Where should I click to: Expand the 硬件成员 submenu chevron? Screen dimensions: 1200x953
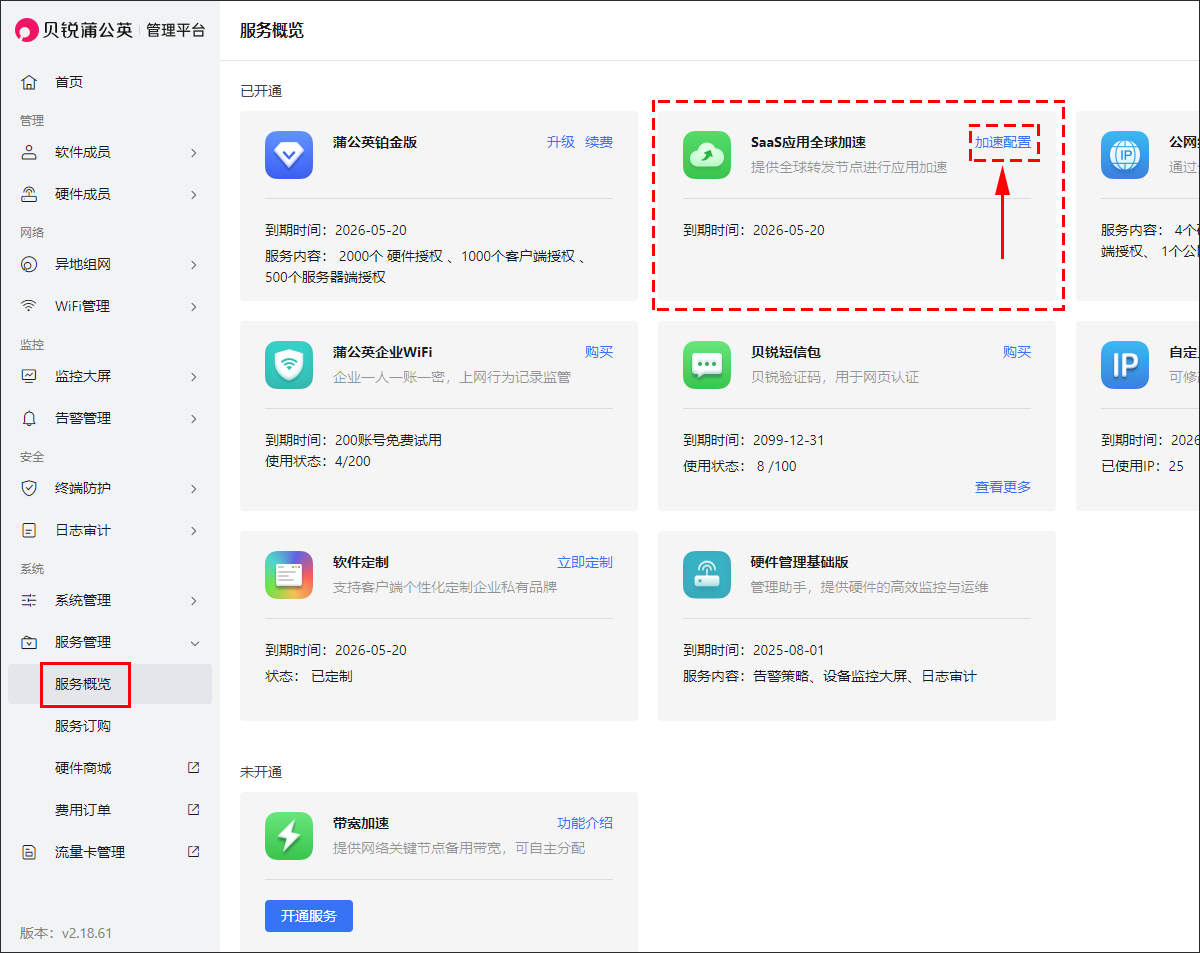point(194,194)
